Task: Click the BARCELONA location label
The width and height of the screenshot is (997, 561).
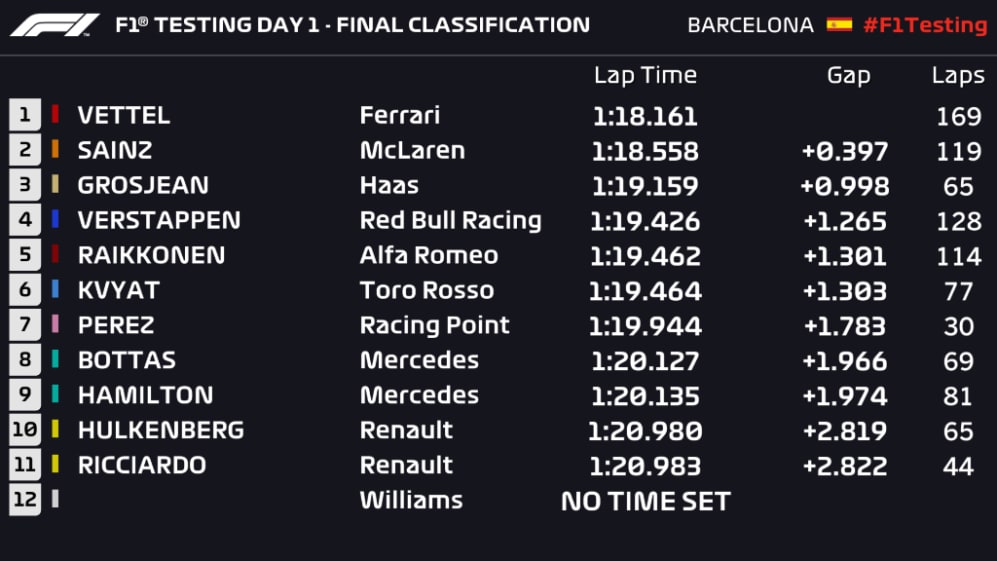Action: 750,25
